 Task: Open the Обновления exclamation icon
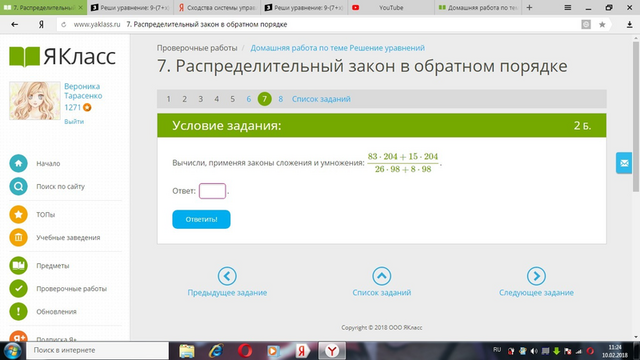click(18, 311)
